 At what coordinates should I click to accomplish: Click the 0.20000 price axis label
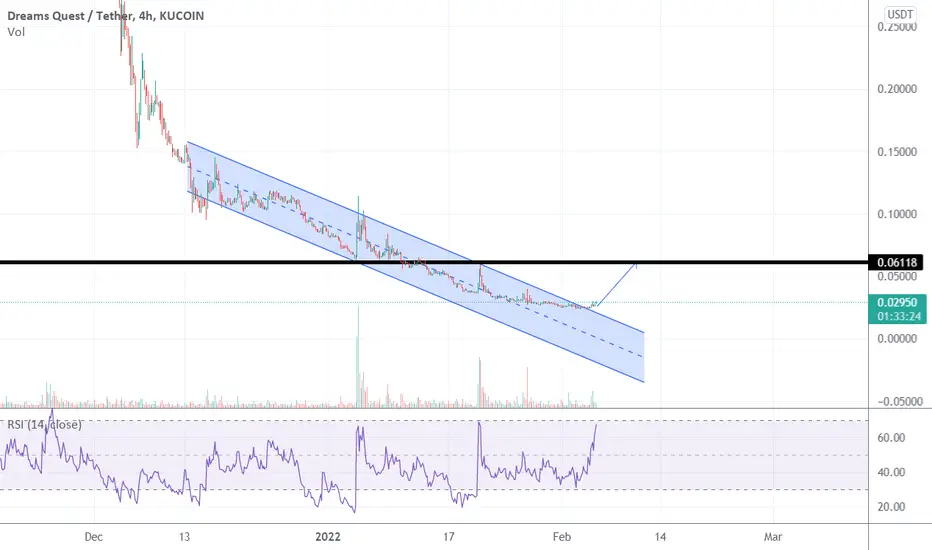click(x=897, y=89)
